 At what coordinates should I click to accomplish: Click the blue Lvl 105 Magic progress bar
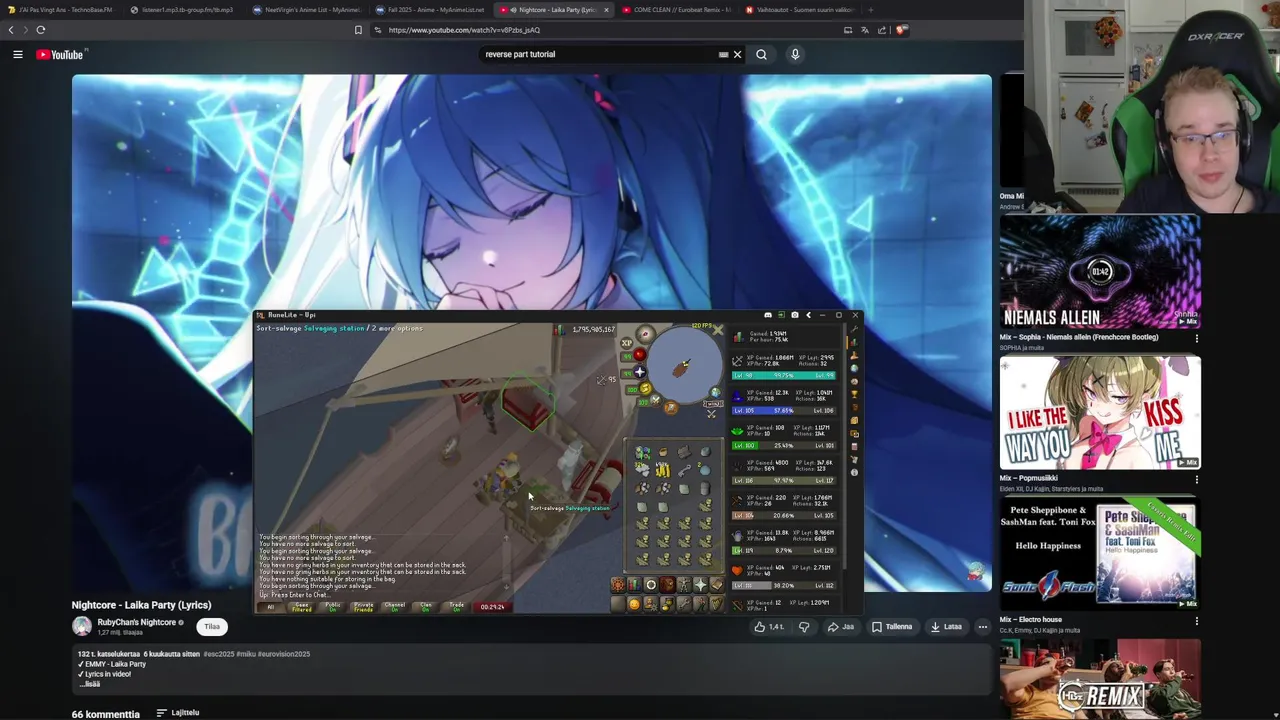pyautogui.click(x=784, y=410)
